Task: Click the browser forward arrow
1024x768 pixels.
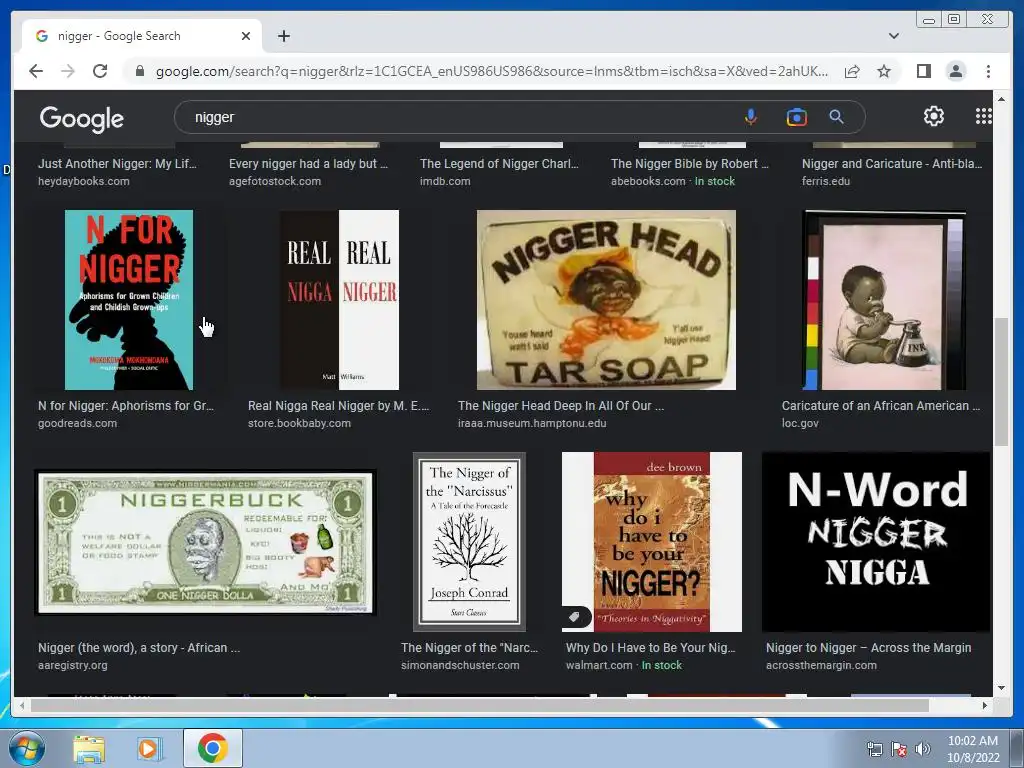Action: pos(68,71)
